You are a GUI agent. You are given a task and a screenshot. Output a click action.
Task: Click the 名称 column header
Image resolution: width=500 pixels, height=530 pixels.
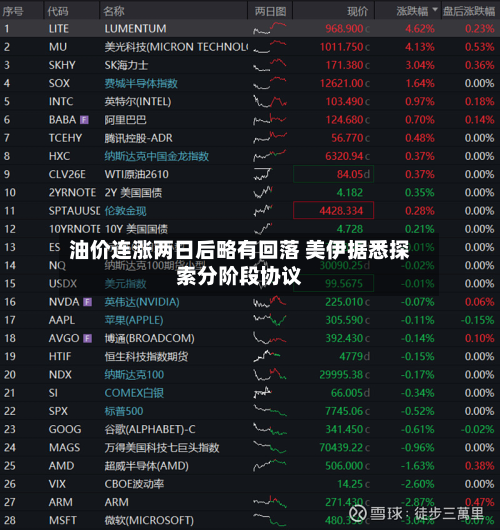click(x=114, y=11)
